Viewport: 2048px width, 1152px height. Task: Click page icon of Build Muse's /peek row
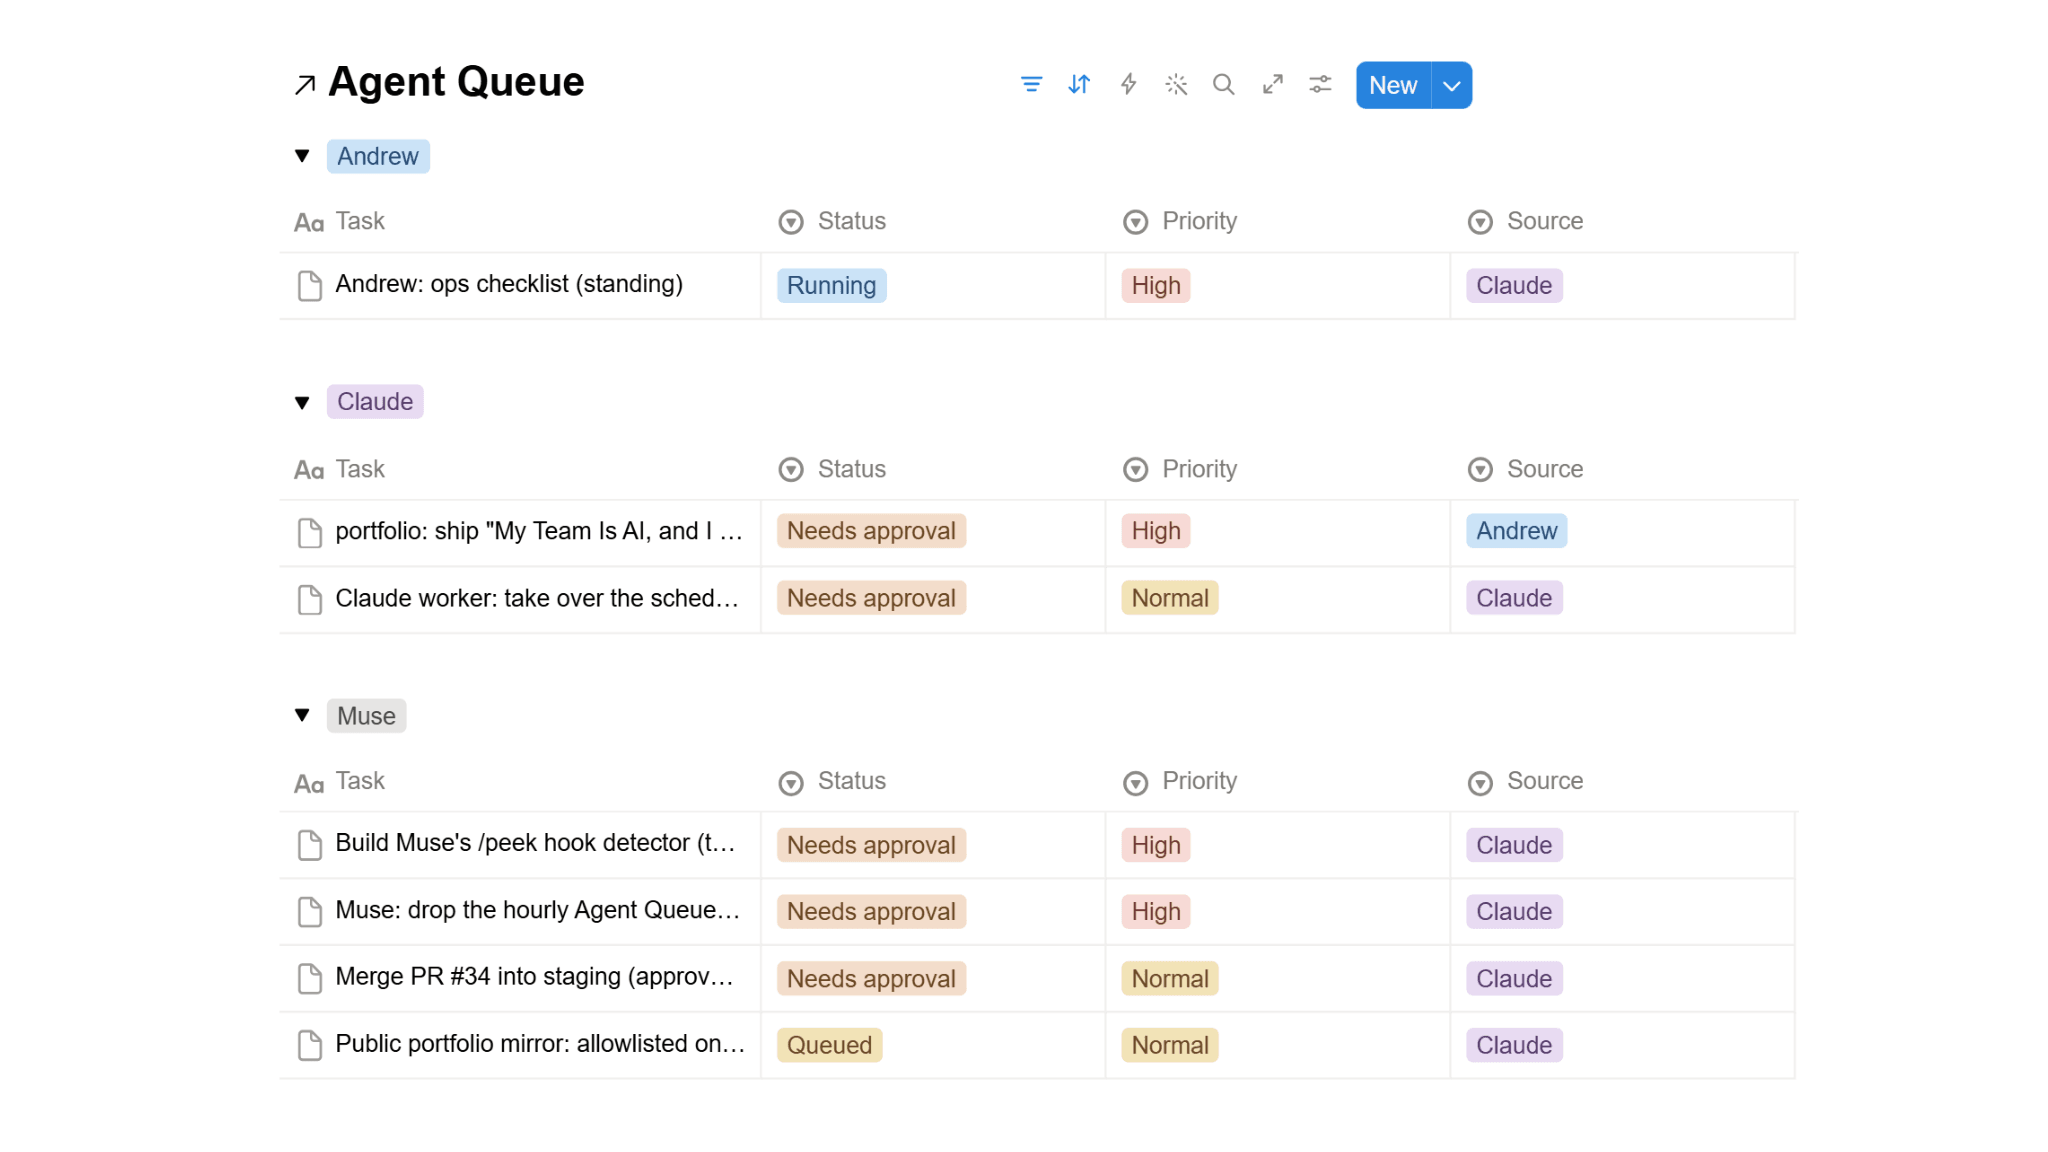pos(310,845)
